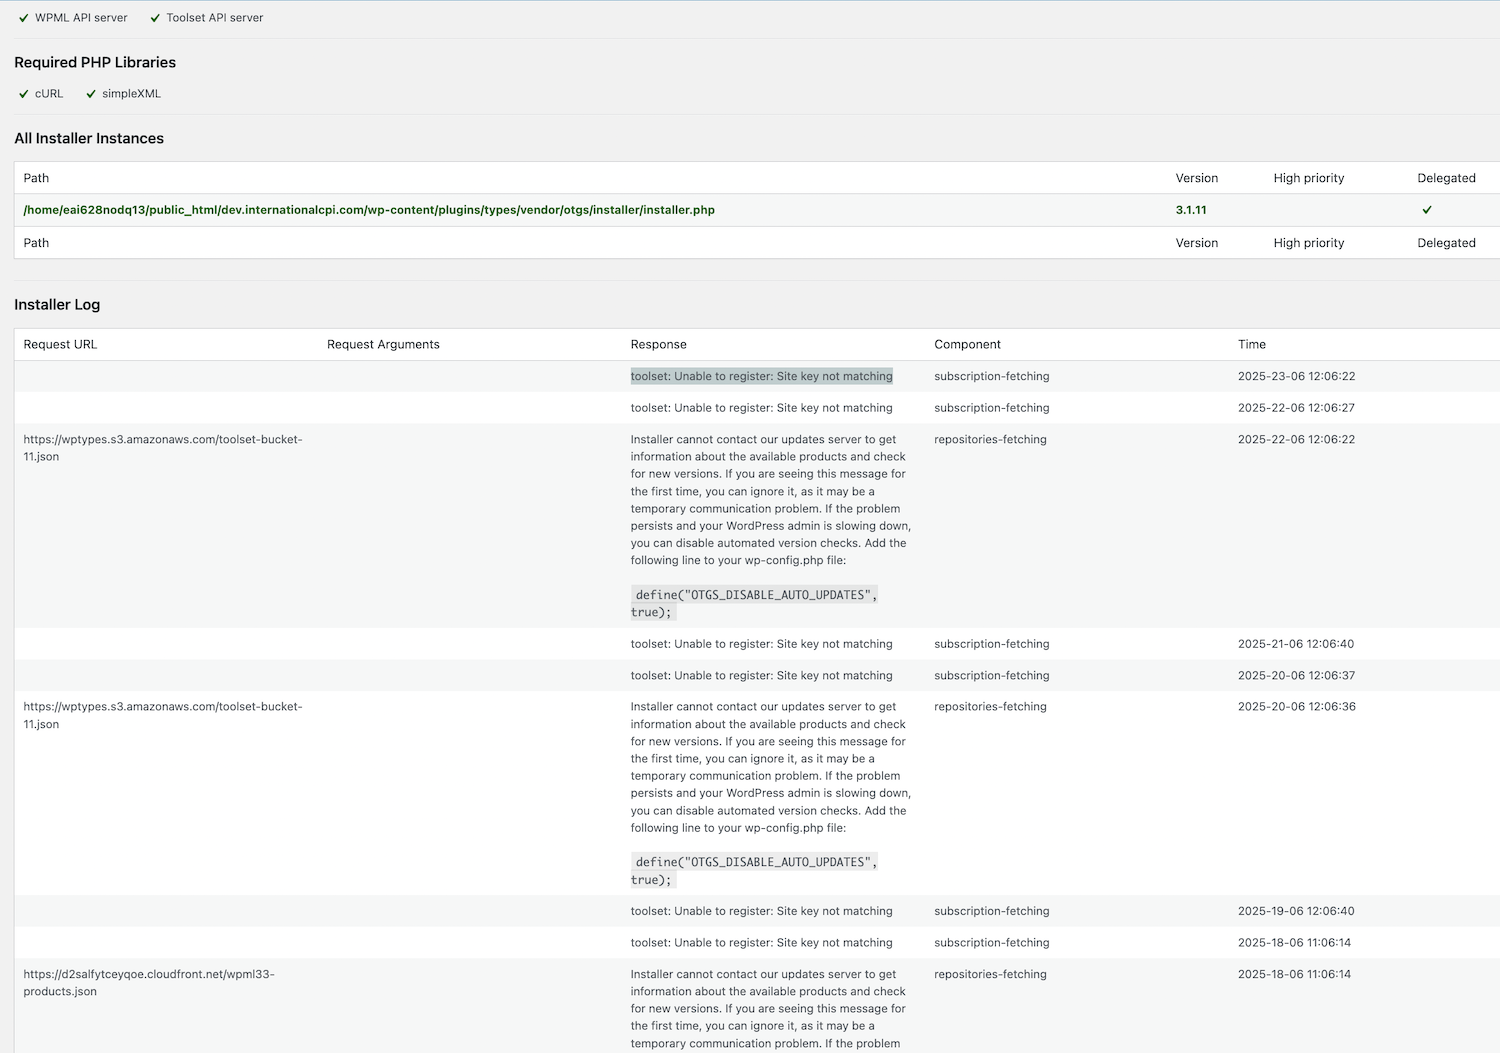
Task: Click the Delegated checkmark for installer 3.1.11
Action: 1427,210
